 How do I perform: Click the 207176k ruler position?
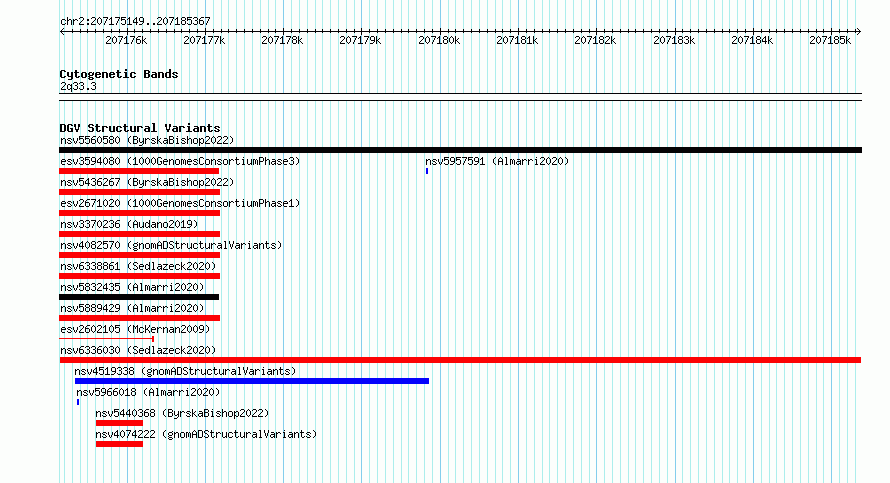pos(126,40)
